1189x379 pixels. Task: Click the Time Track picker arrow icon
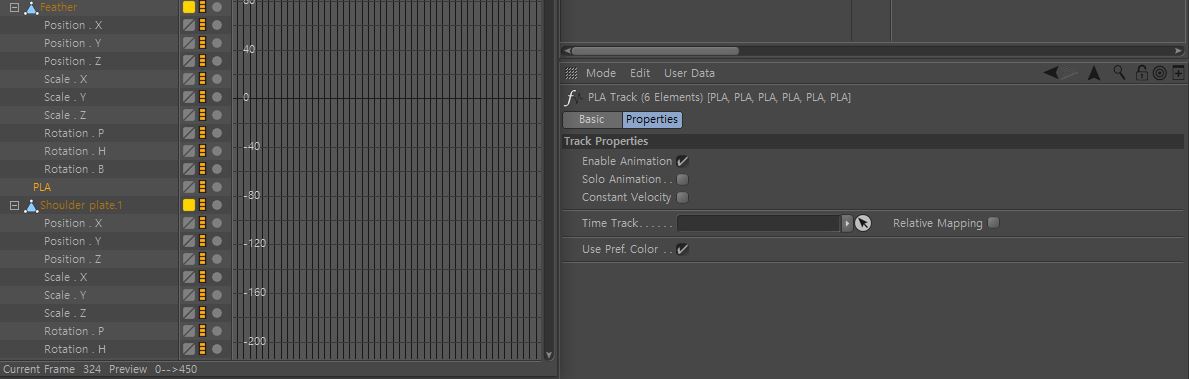863,224
